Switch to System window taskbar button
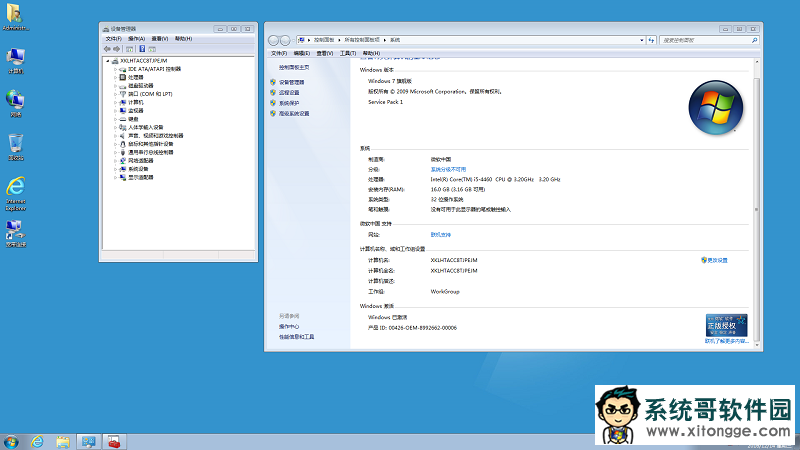This screenshot has height=450, width=800. 88,442
